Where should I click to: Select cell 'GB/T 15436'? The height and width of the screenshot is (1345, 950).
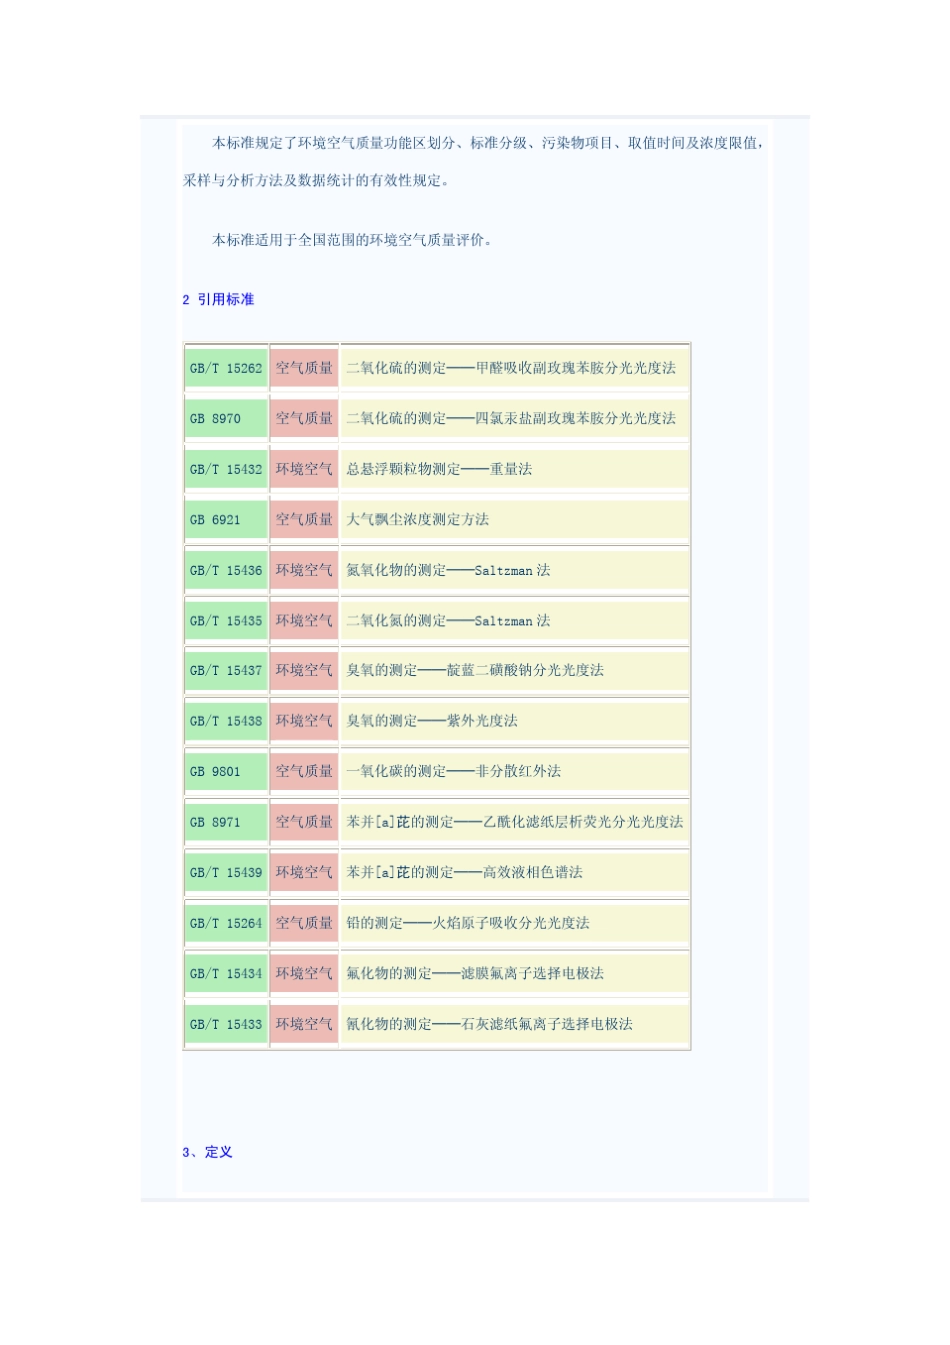[226, 570]
